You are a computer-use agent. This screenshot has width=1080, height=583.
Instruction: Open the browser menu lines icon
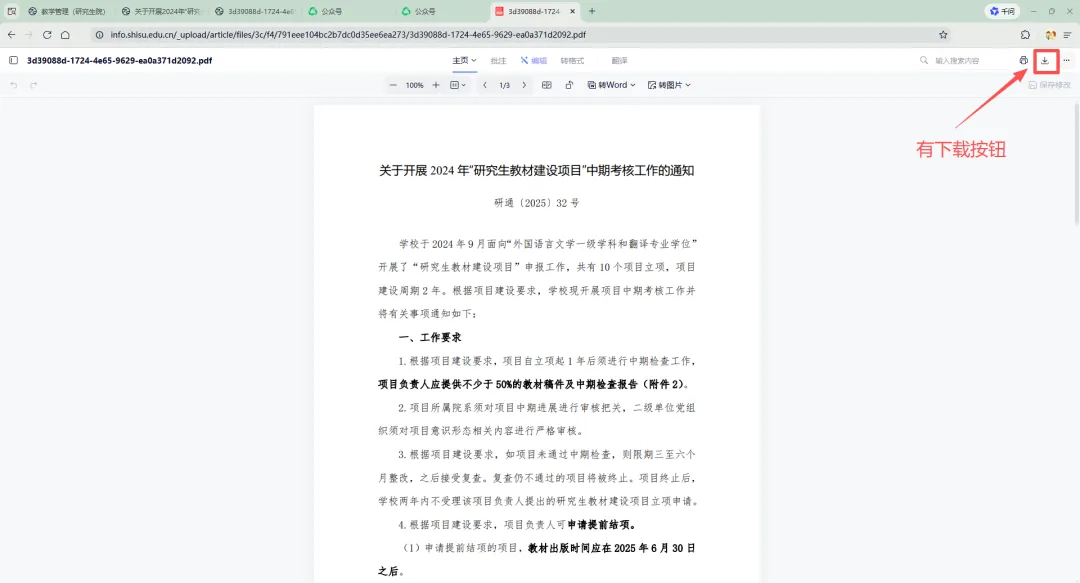pos(1067,34)
